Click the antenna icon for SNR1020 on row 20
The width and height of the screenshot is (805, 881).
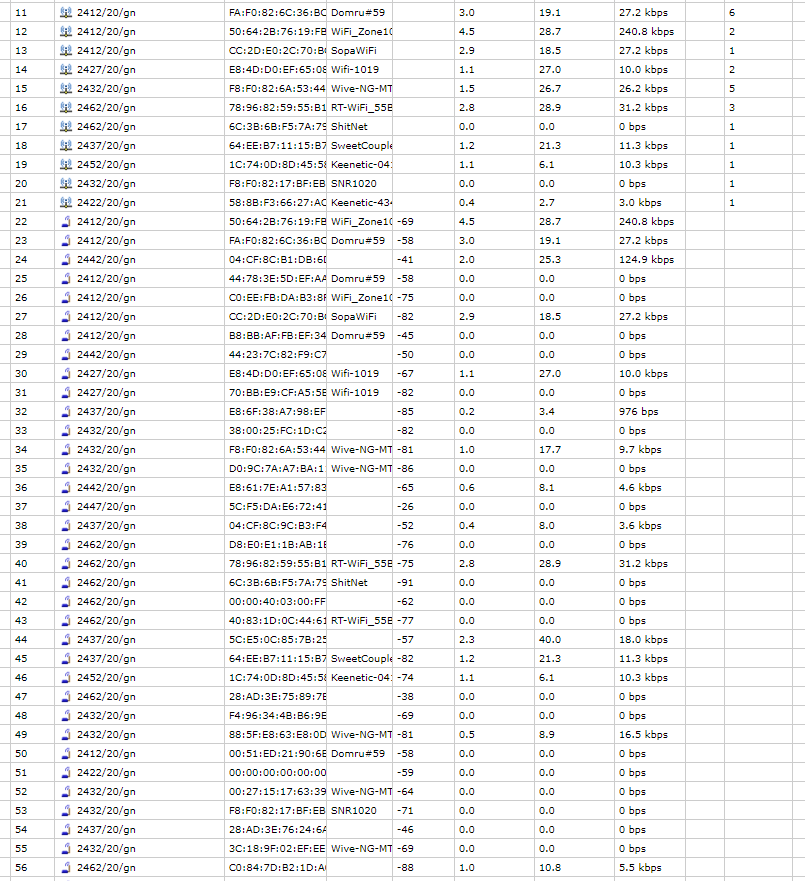click(63, 183)
